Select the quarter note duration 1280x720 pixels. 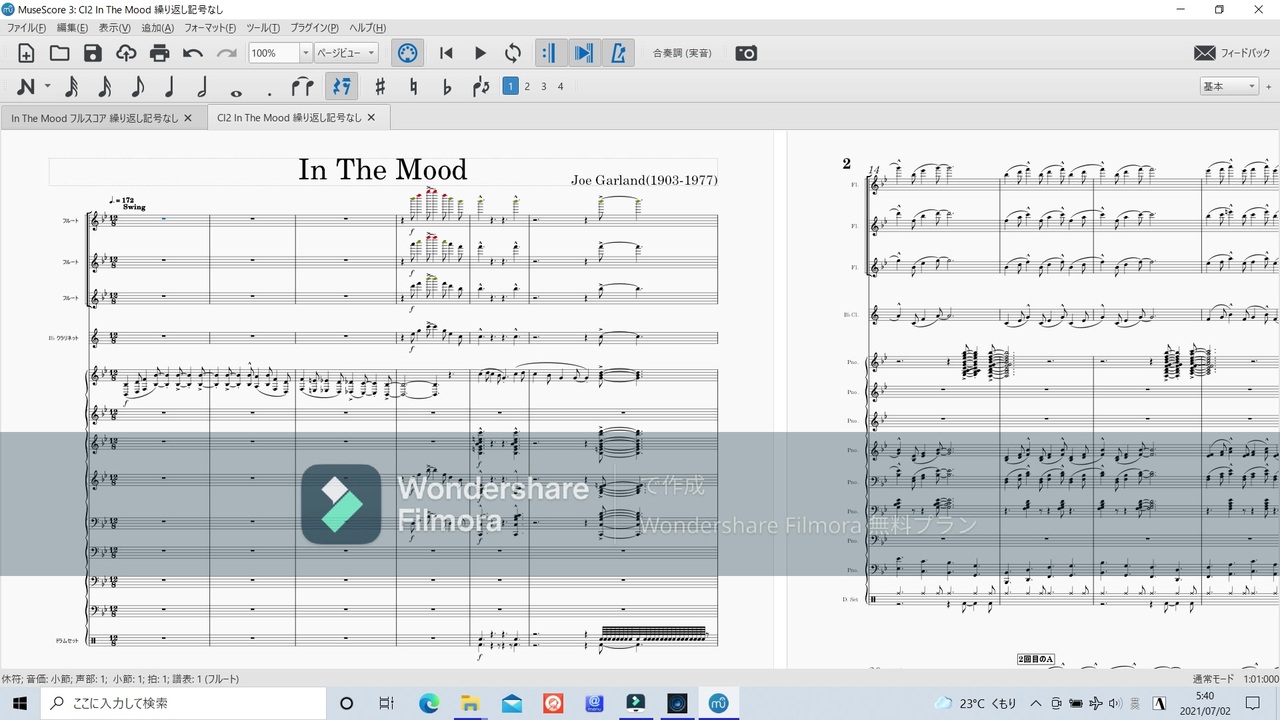[x=169, y=87]
